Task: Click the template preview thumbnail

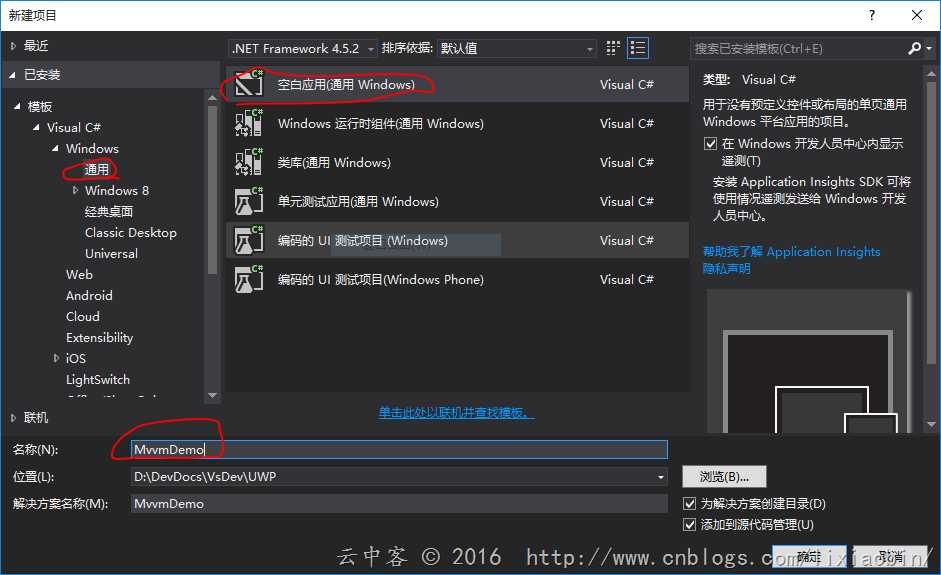Action: click(x=809, y=361)
